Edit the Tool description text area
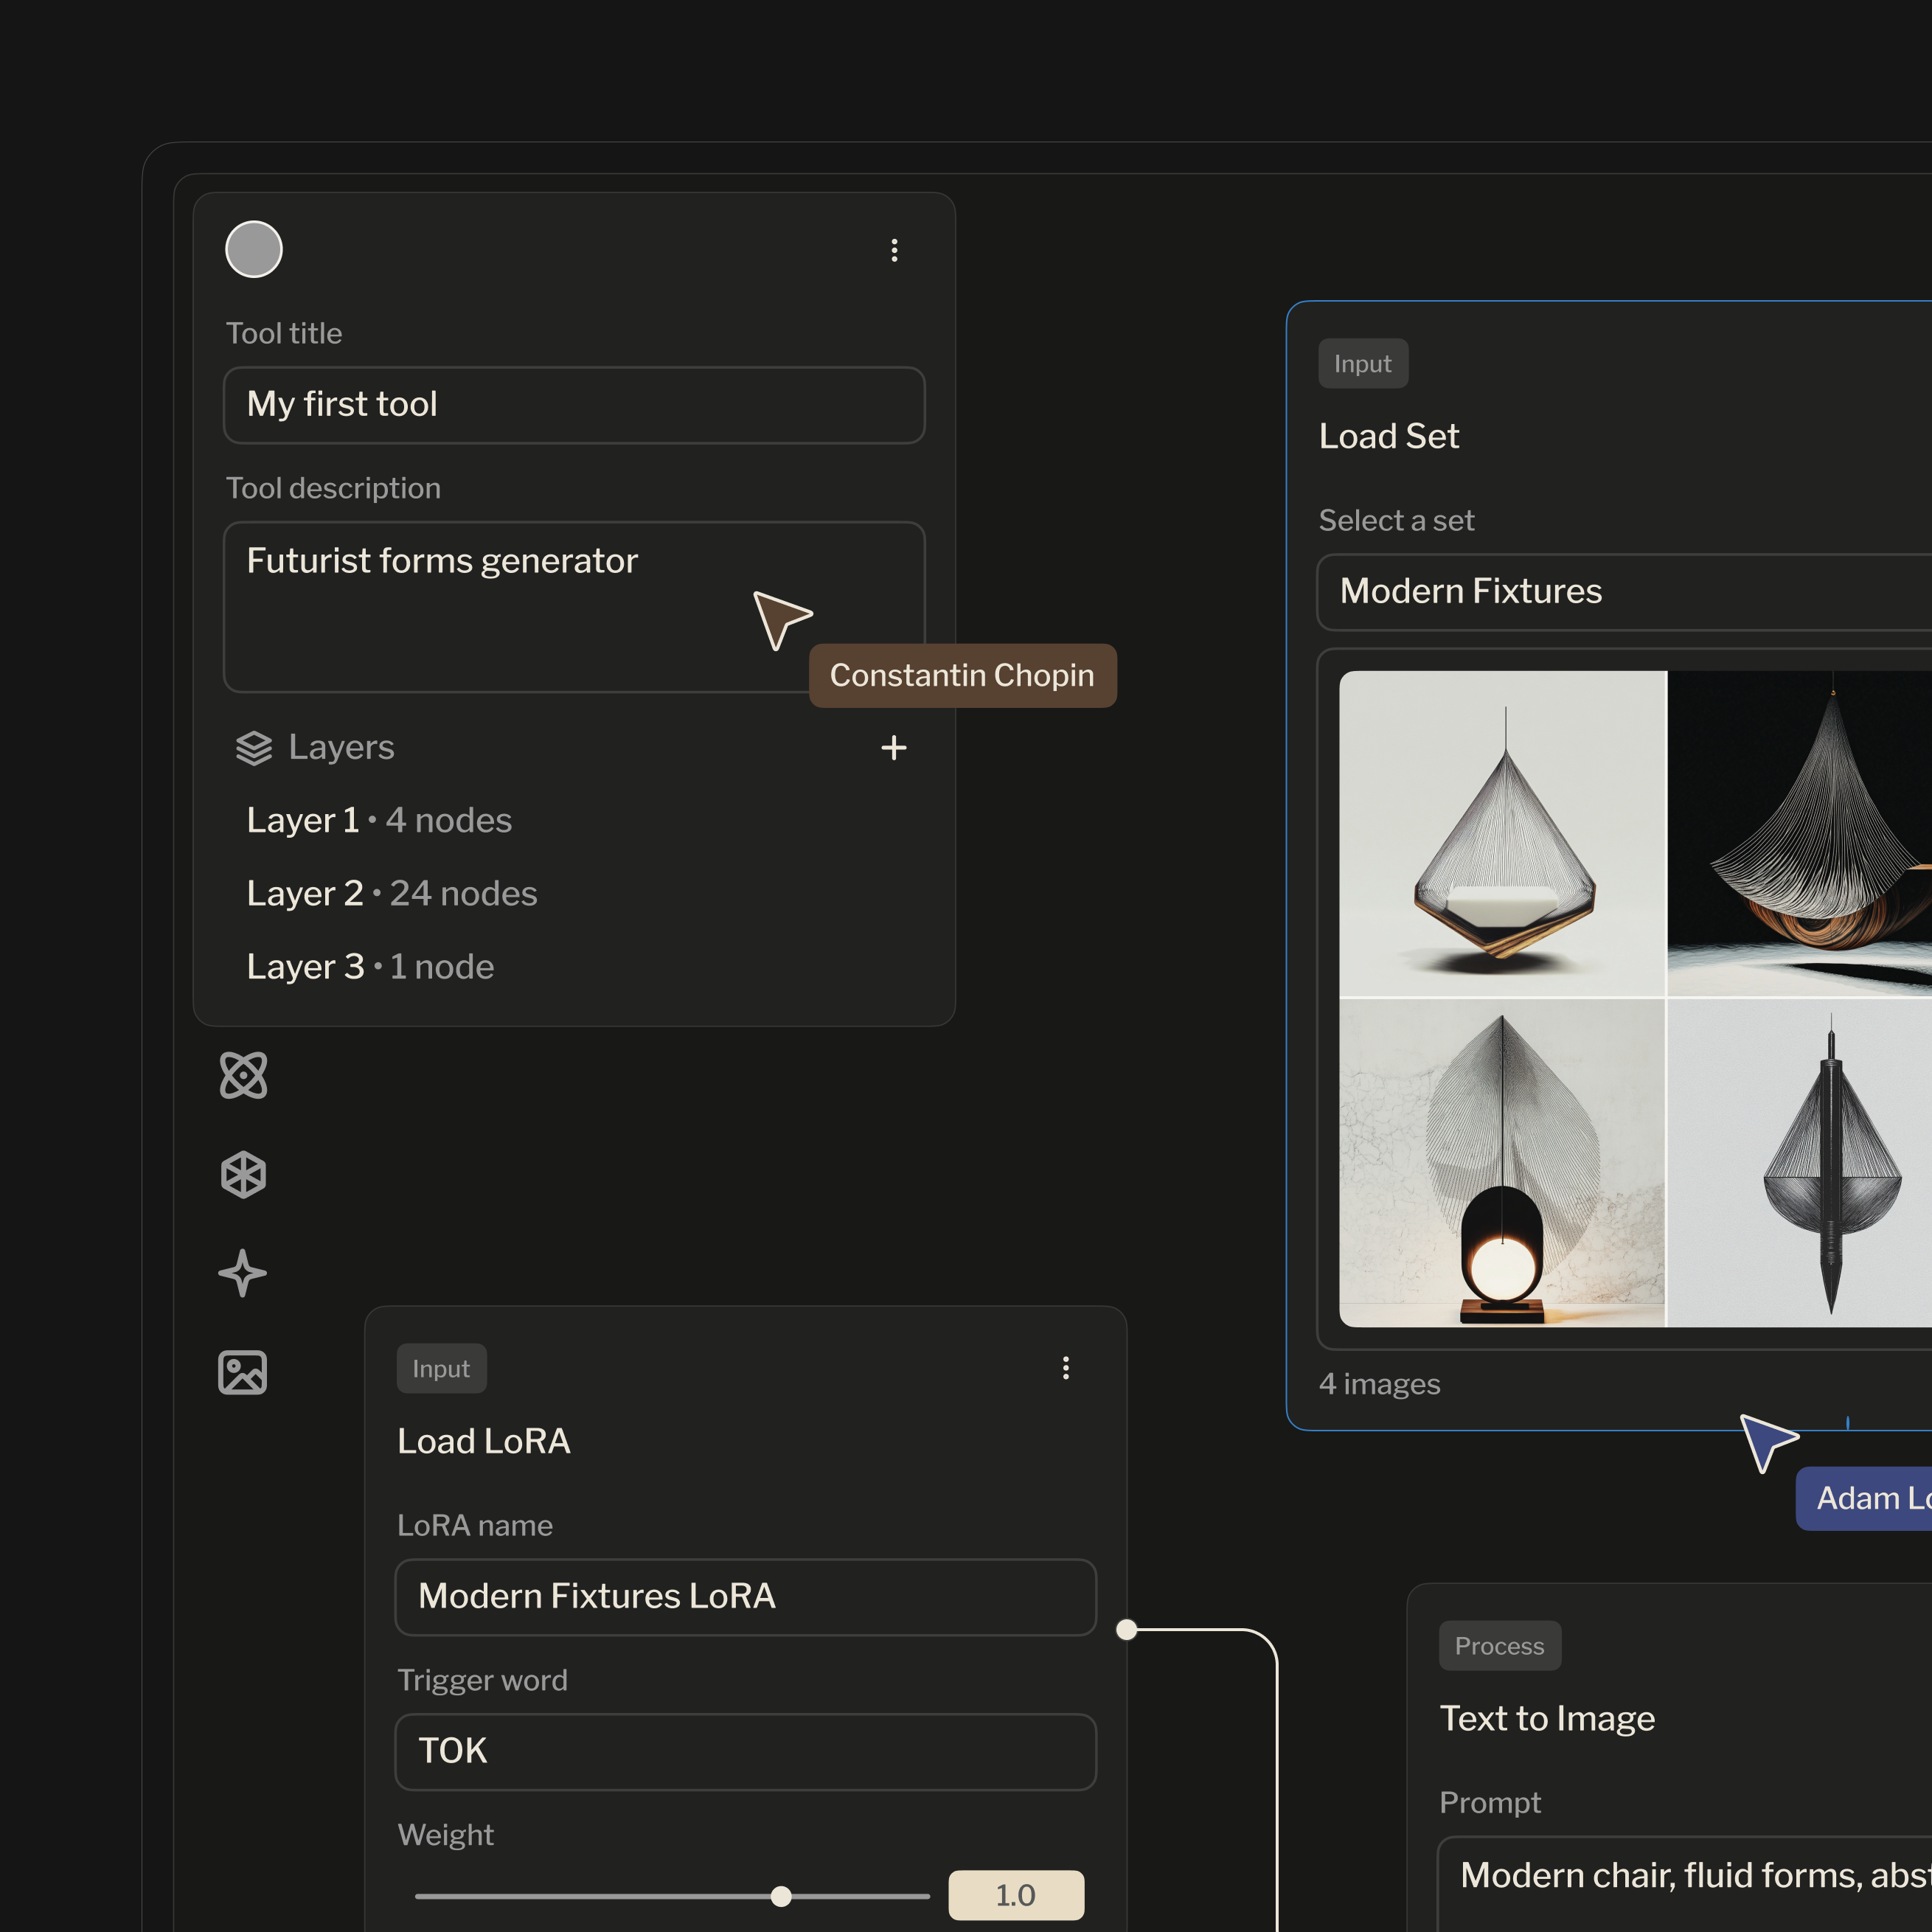1932x1932 pixels. coord(574,607)
